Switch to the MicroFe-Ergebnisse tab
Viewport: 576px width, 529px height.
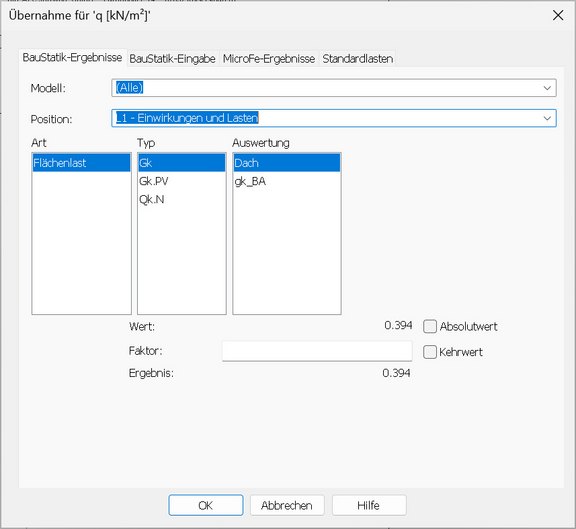pos(269,59)
